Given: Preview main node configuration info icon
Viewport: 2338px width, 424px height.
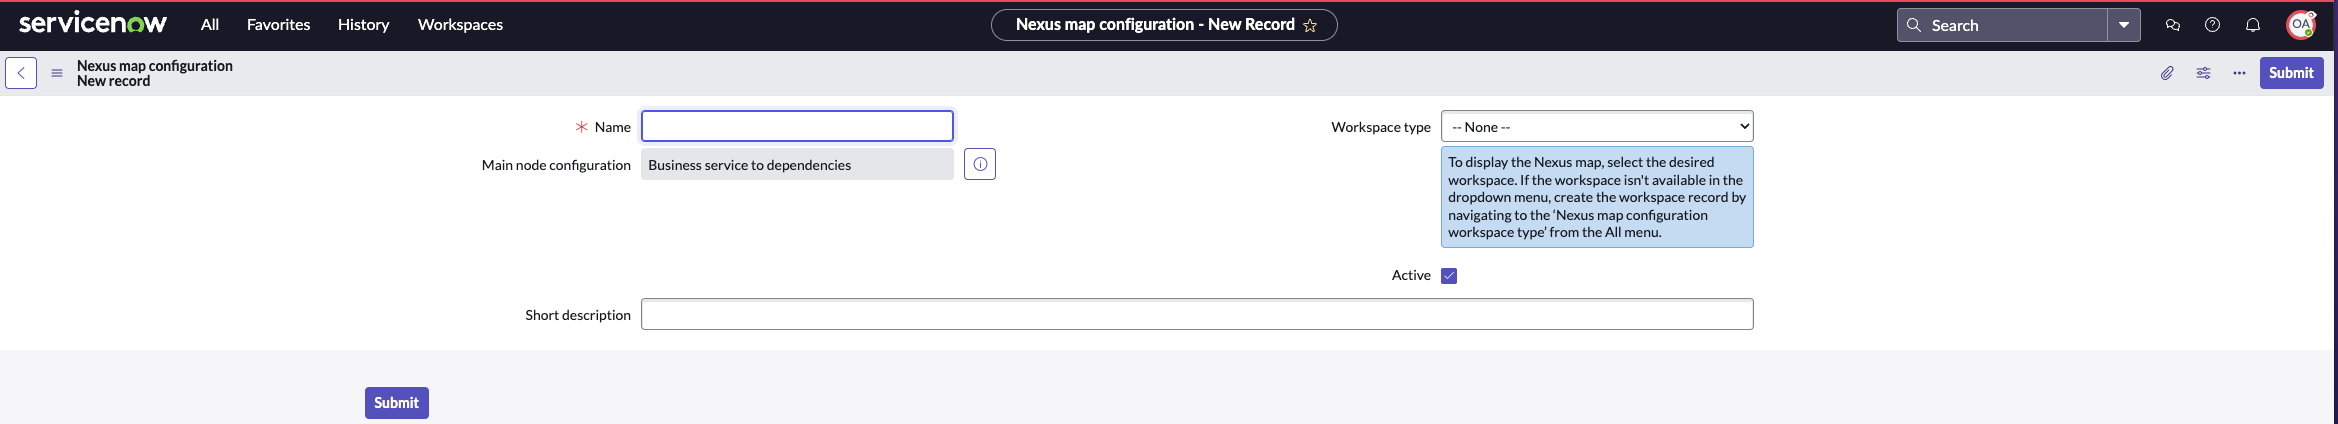Looking at the screenshot, I should [980, 164].
